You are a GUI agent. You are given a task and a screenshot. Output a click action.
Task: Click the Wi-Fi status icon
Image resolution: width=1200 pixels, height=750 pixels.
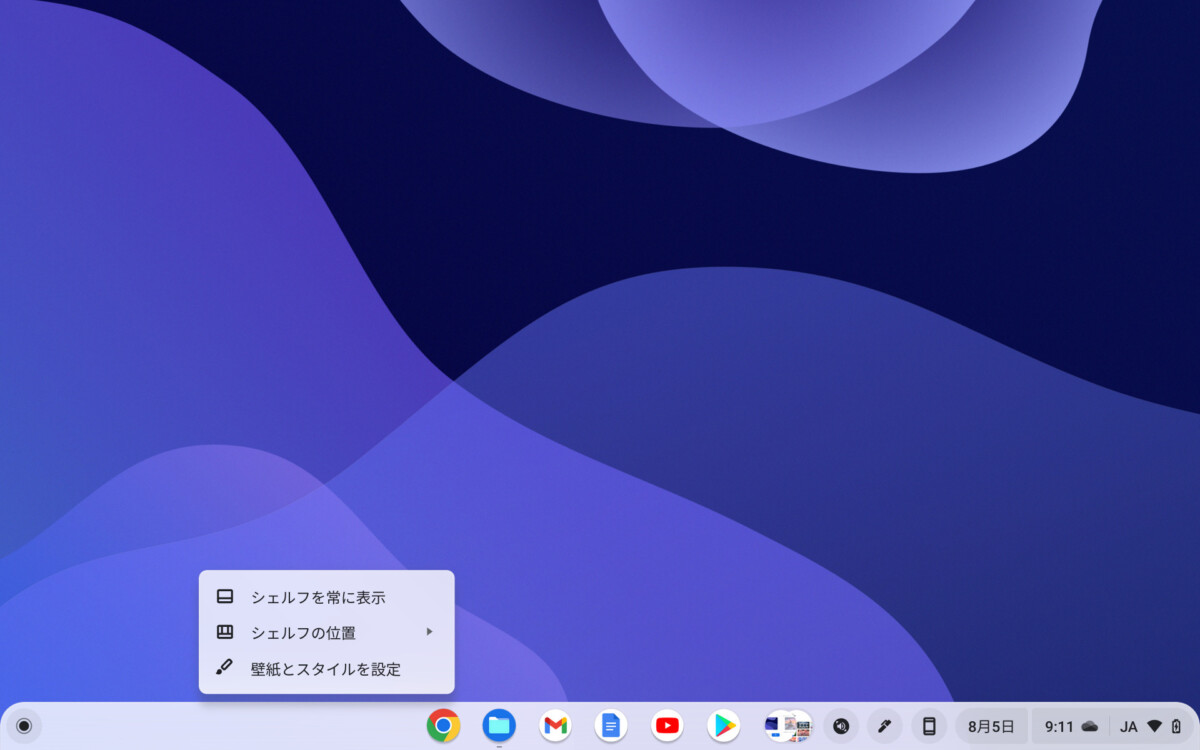click(1154, 726)
